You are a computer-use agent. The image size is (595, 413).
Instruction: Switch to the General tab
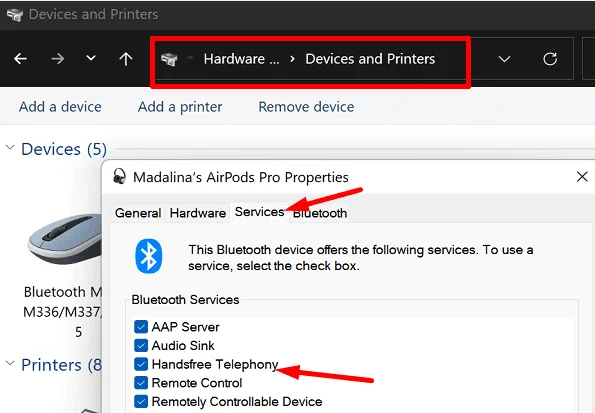[138, 213]
